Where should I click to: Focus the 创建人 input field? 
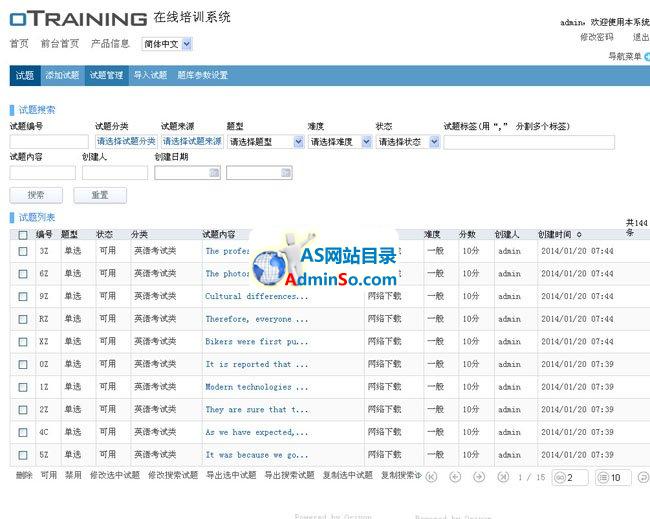(115, 172)
